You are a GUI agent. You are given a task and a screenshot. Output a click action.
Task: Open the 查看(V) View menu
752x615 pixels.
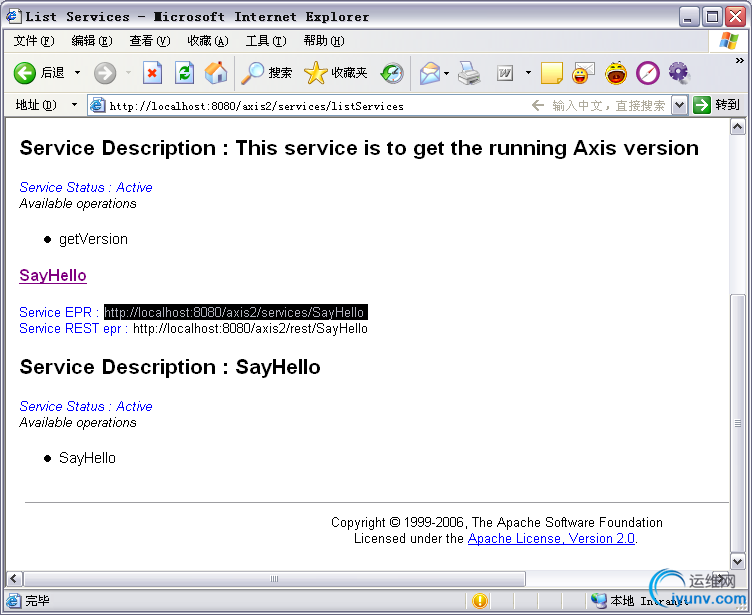(x=150, y=41)
